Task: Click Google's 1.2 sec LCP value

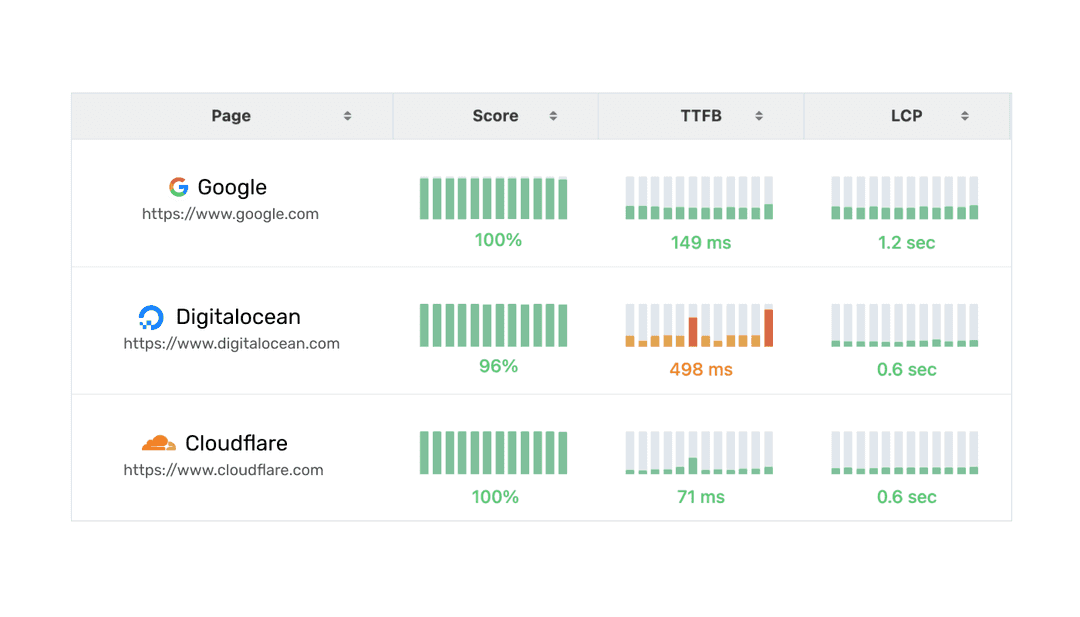Action: click(906, 242)
